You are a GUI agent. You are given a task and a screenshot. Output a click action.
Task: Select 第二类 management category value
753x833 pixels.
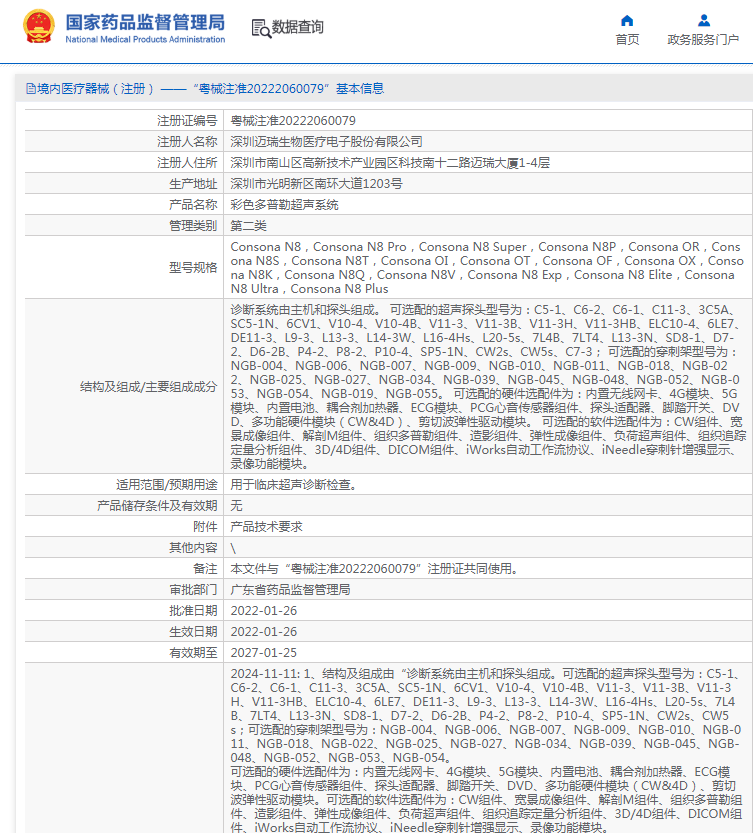248,226
